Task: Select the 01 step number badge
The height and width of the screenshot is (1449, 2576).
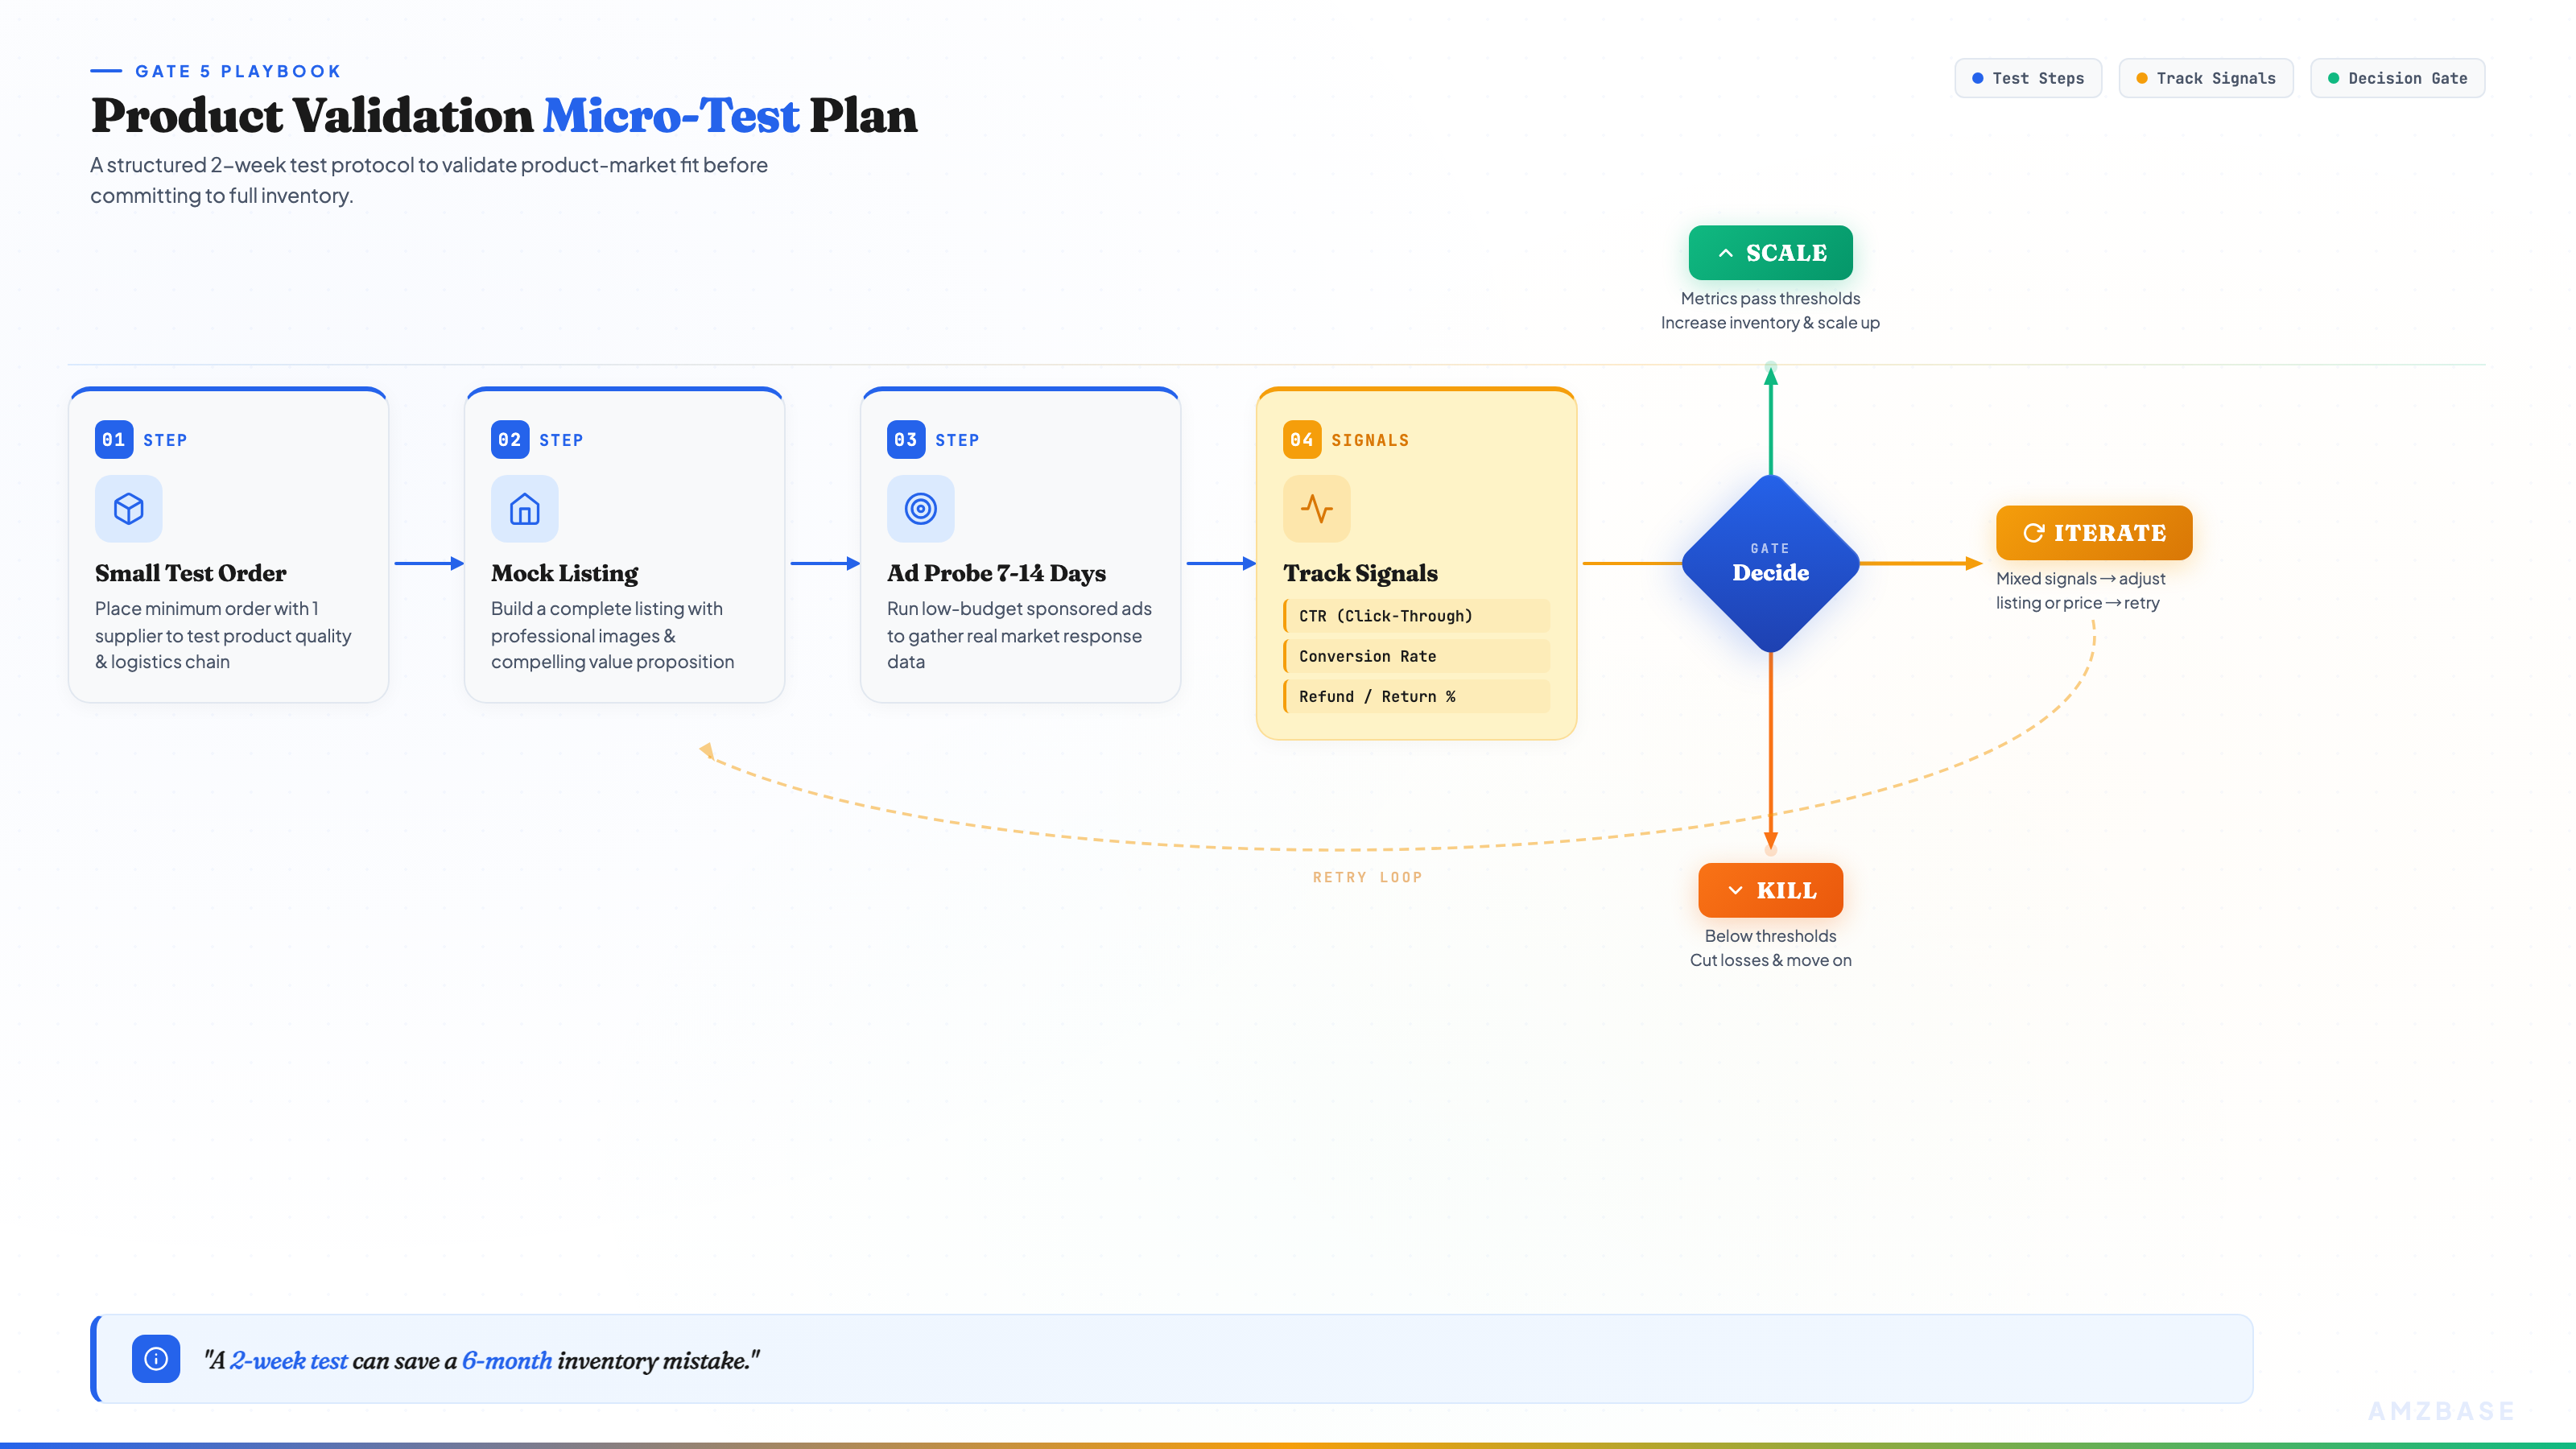Action: 113,439
